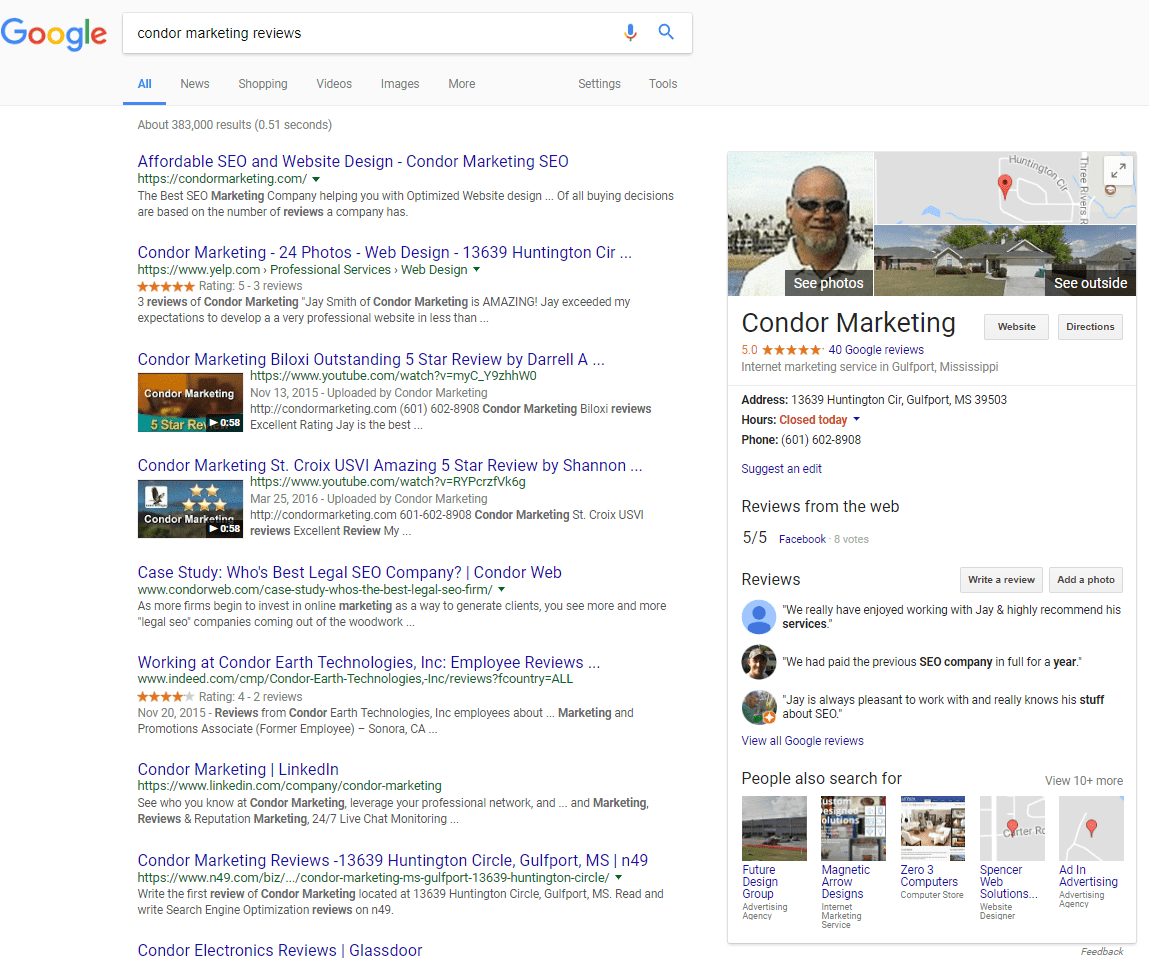
Task: Expand the 'Closed today' hours dropdown
Action: 857,420
